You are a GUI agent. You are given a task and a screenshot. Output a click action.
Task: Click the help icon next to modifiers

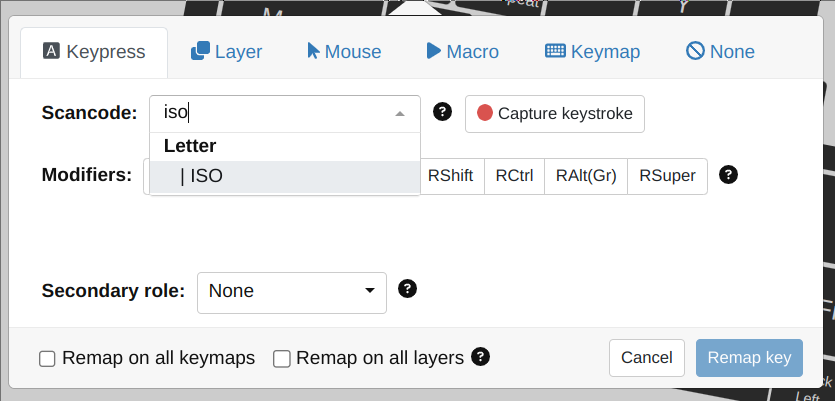[729, 175]
